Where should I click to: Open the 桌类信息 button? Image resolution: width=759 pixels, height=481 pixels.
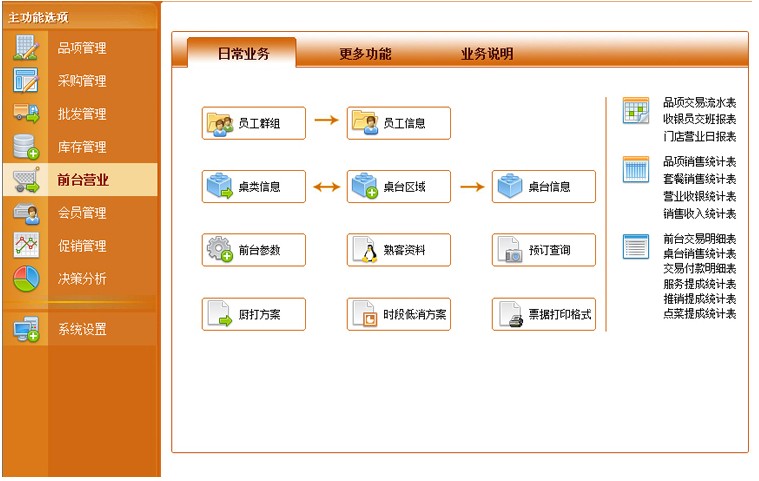coord(254,186)
